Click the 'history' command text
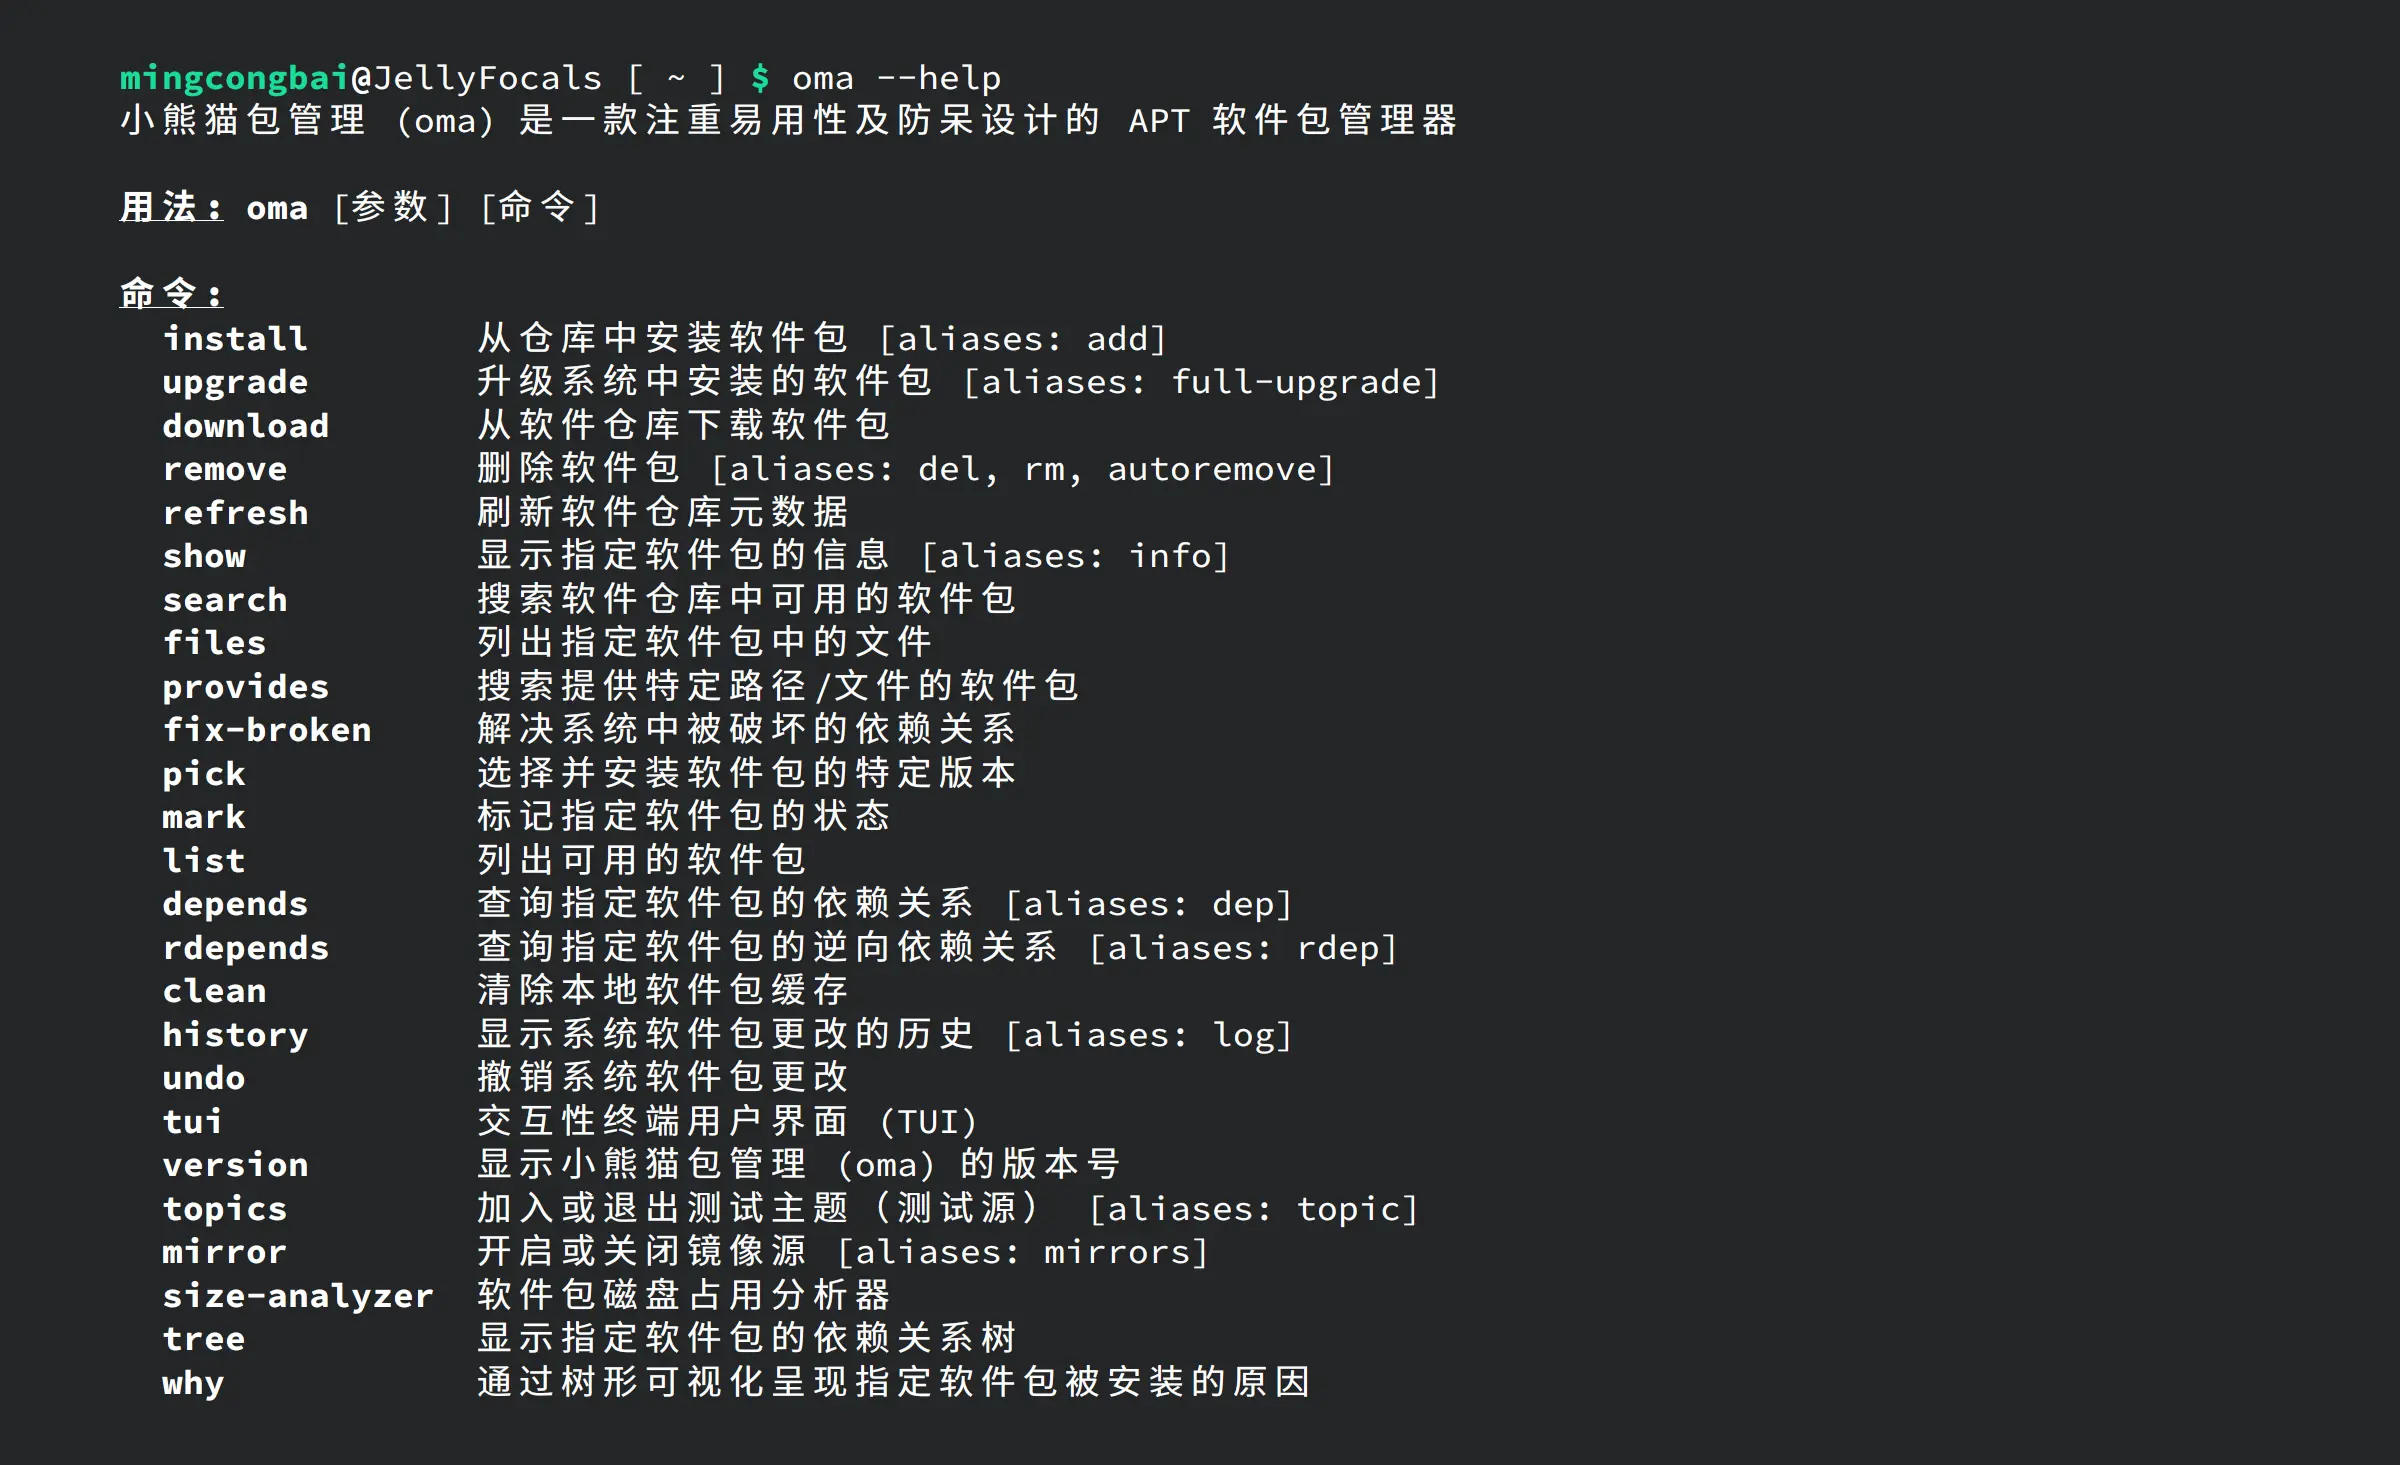This screenshot has width=2400, height=1465. [x=235, y=1035]
